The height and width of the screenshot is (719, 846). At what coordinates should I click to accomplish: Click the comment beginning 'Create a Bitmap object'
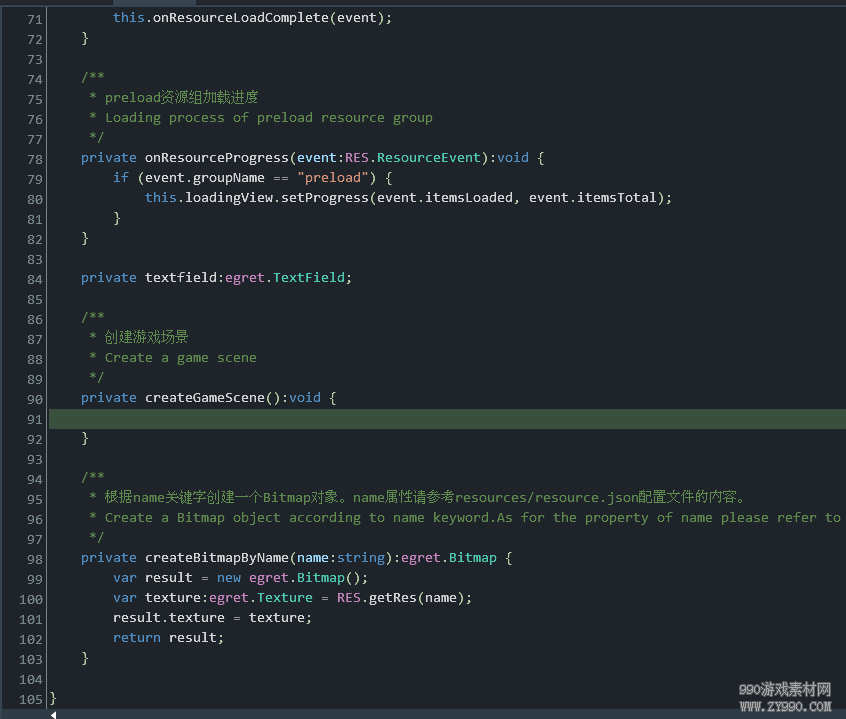[x=473, y=518]
